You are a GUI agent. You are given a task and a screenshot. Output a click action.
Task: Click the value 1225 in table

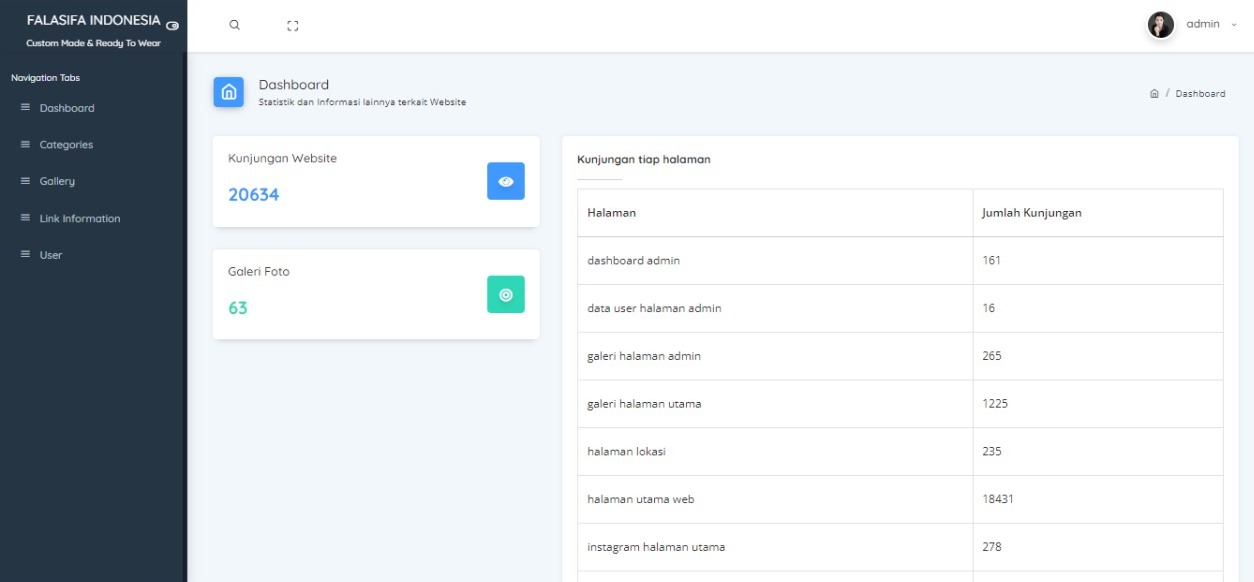pyautogui.click(x=995, y=404)
